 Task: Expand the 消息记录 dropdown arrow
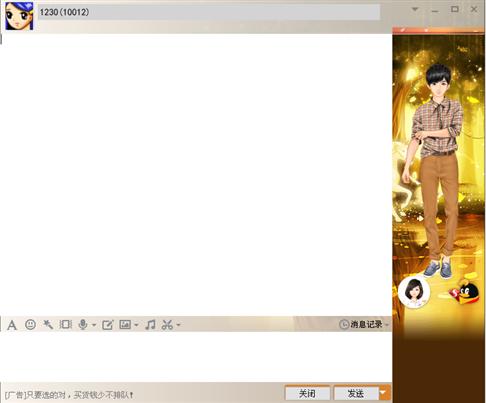(387, 325)
